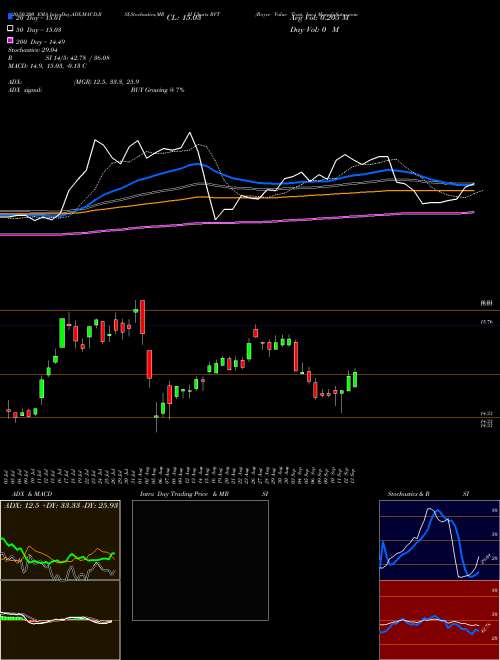The height and width of the screenshot is (660, 500).
Task: Open the blue Stochastics chart panel
Action: coord(439,540)
